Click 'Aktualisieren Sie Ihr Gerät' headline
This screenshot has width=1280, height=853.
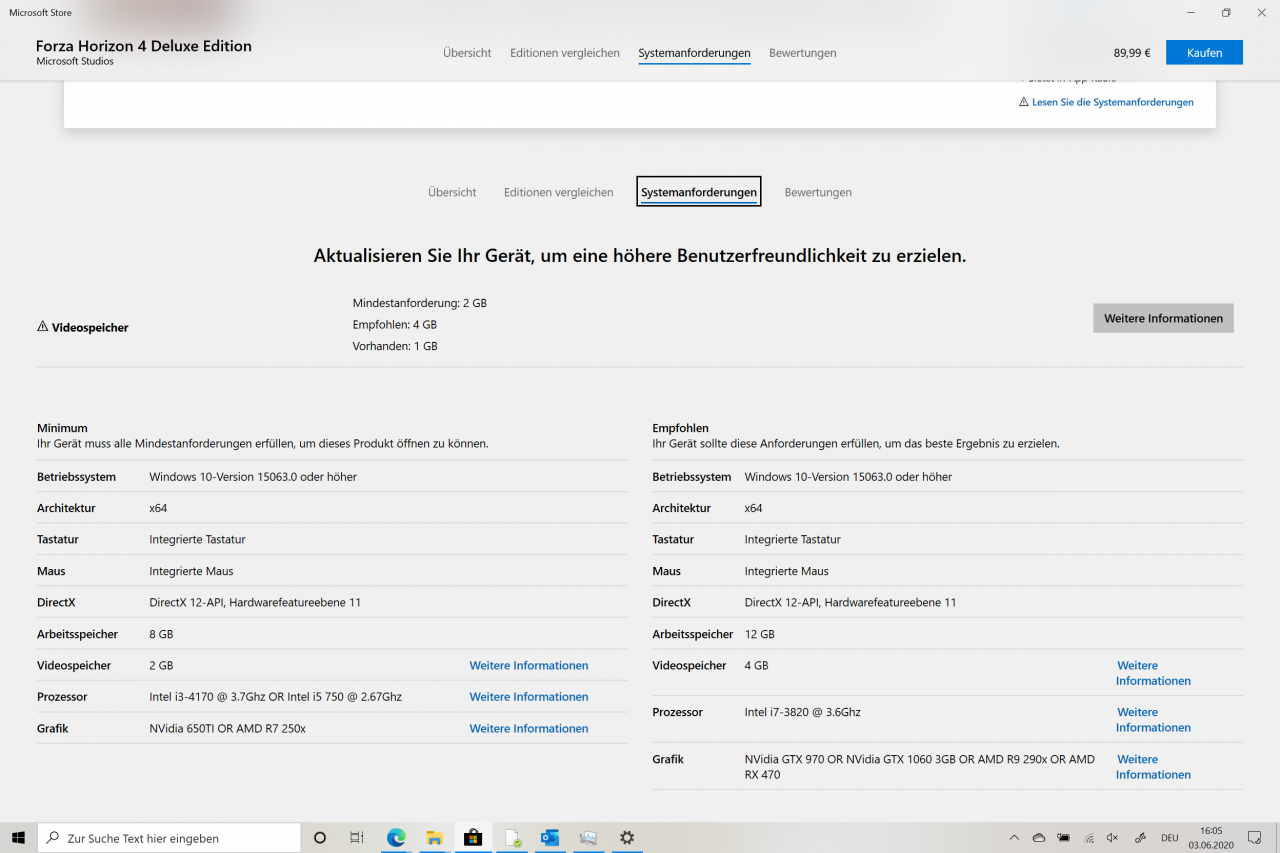[640, 256]
